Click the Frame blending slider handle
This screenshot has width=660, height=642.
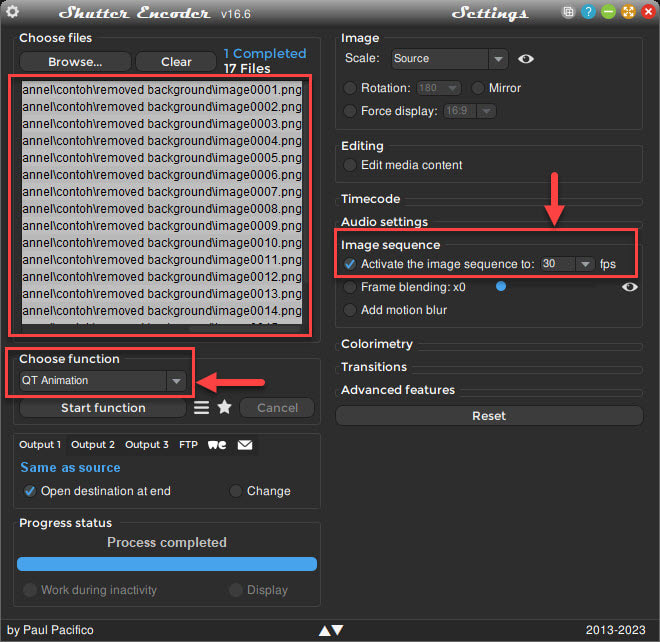(x=500, y=286)
